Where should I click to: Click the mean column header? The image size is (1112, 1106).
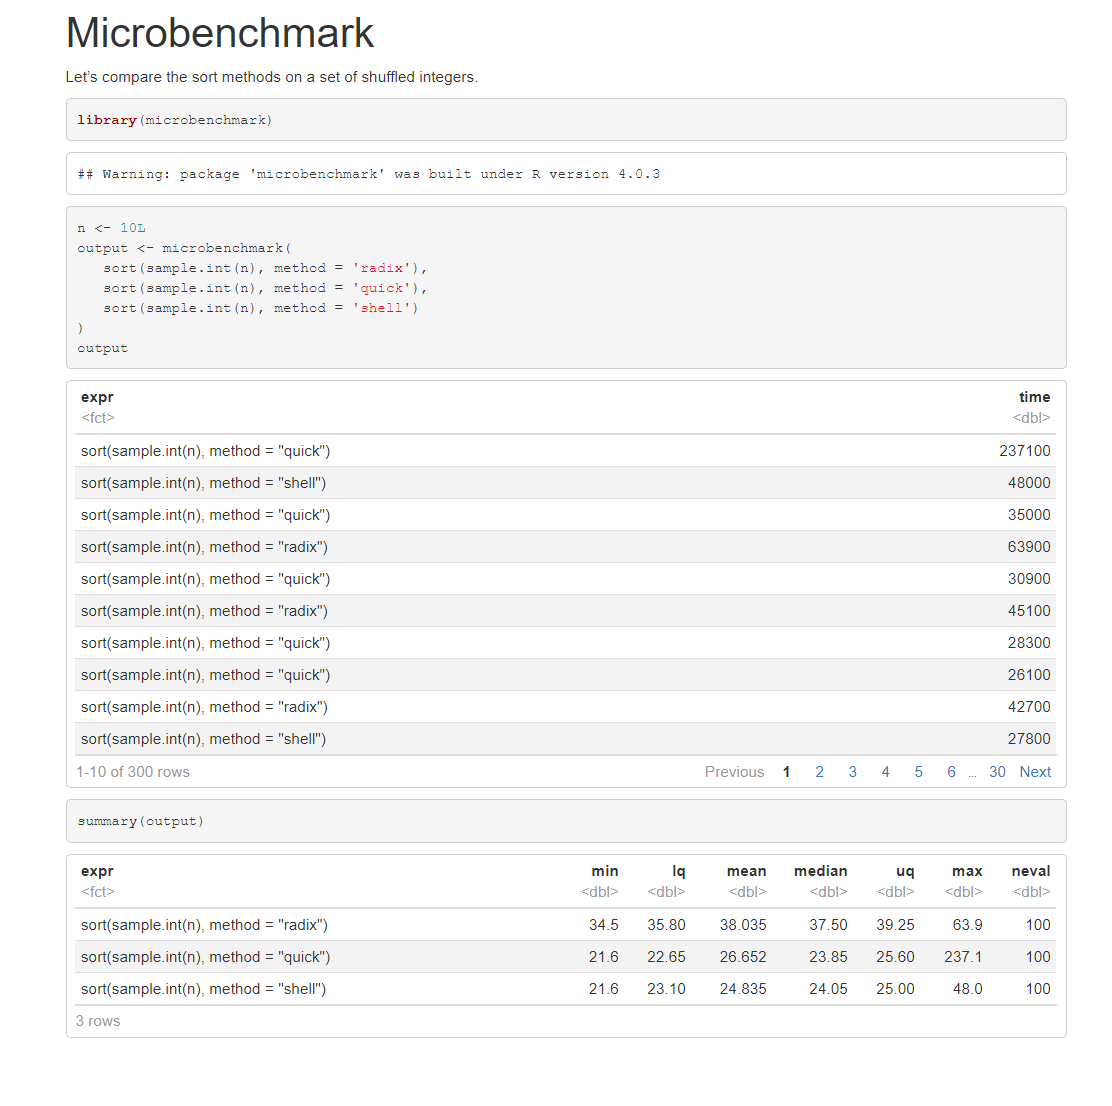point(746,871)
